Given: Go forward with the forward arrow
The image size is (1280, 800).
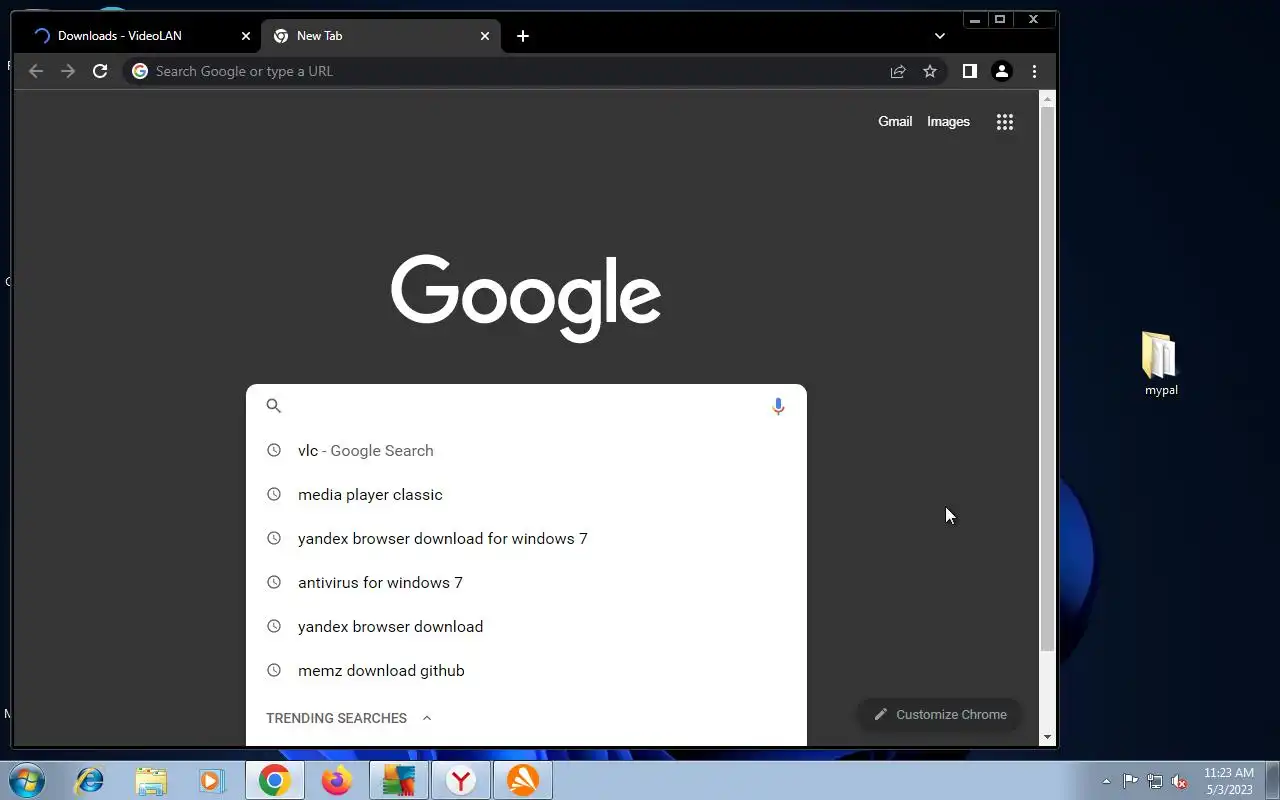Looking at the screenshot, I should tap(68, 71).
